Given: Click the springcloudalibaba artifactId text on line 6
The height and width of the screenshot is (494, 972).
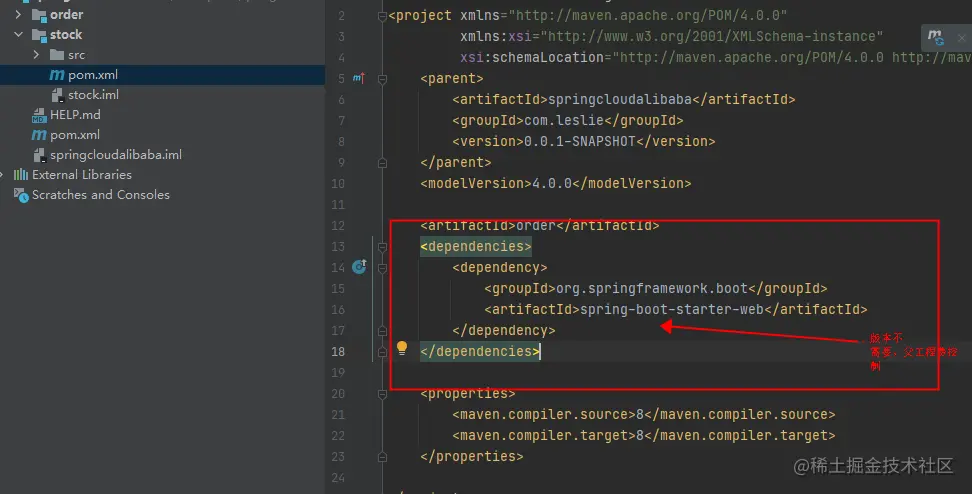Looking at the screenshot, I should point(620,99).
